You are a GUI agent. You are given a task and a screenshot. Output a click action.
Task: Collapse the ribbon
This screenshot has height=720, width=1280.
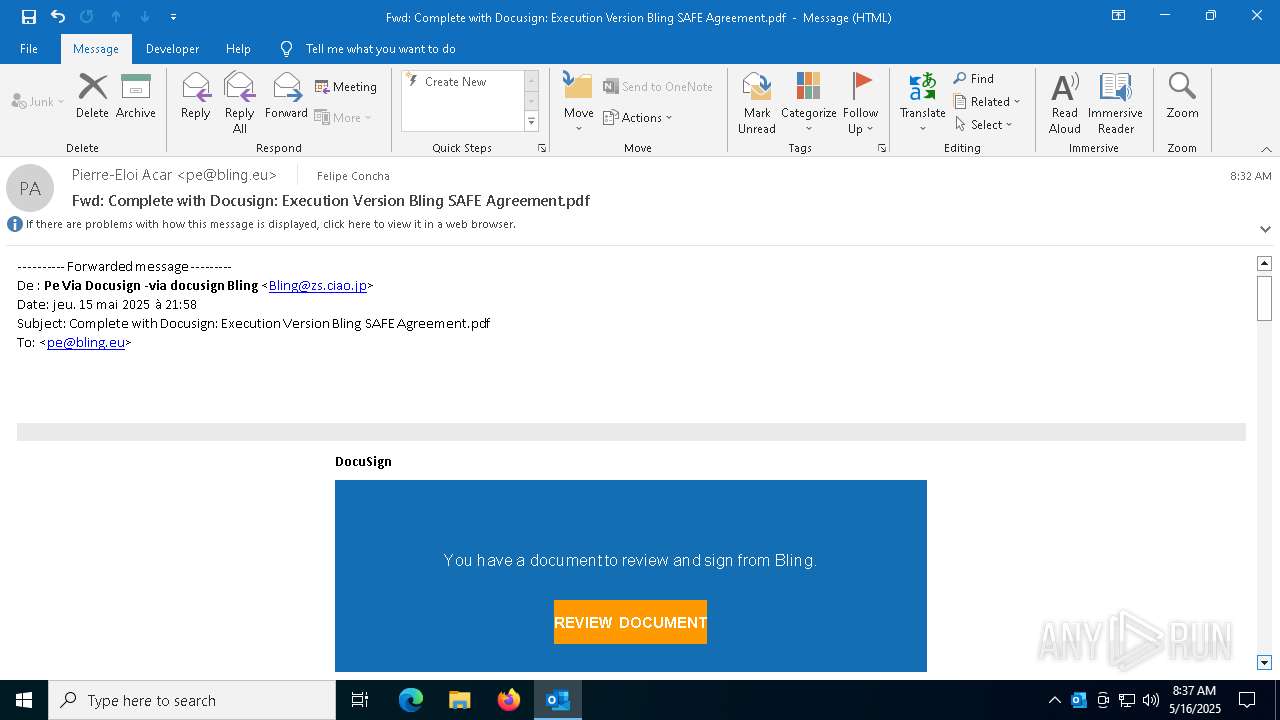(1266, 148)
